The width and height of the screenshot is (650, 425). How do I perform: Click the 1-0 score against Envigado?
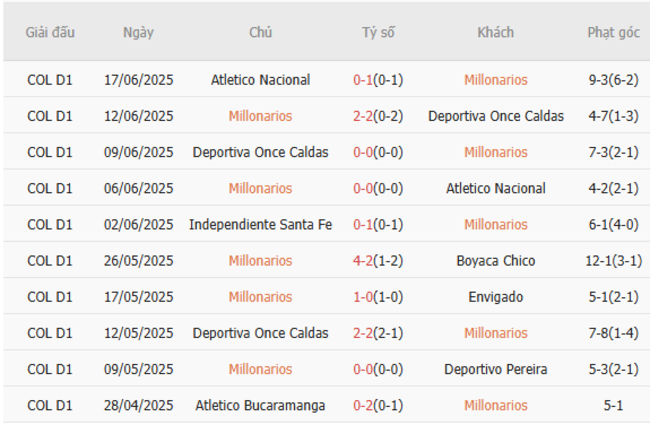[x=364, y=297]
